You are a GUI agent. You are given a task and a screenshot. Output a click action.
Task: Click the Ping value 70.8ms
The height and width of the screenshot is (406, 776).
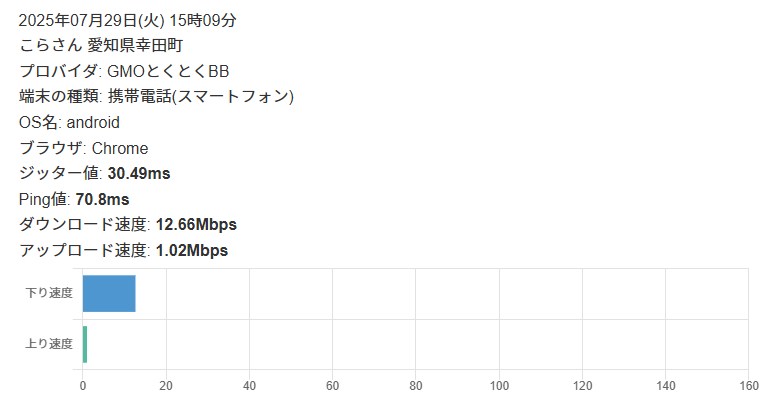102,200
